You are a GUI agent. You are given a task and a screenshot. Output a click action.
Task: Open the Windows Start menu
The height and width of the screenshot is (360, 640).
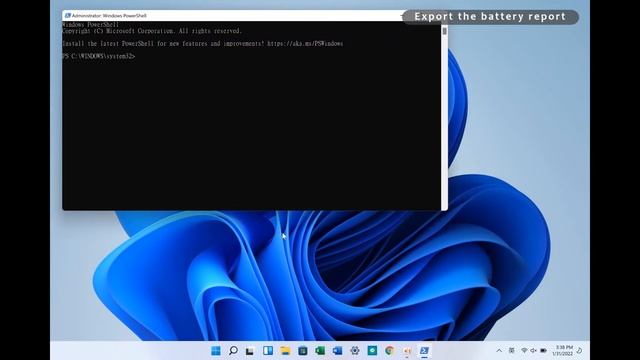(x=216, y=351)
